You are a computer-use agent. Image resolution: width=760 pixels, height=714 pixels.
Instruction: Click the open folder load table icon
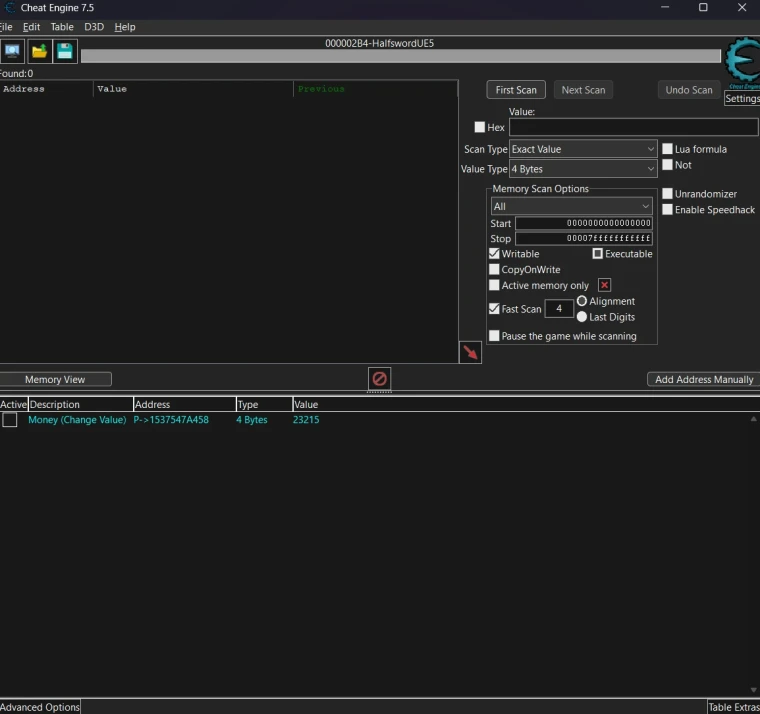[39, 51]
